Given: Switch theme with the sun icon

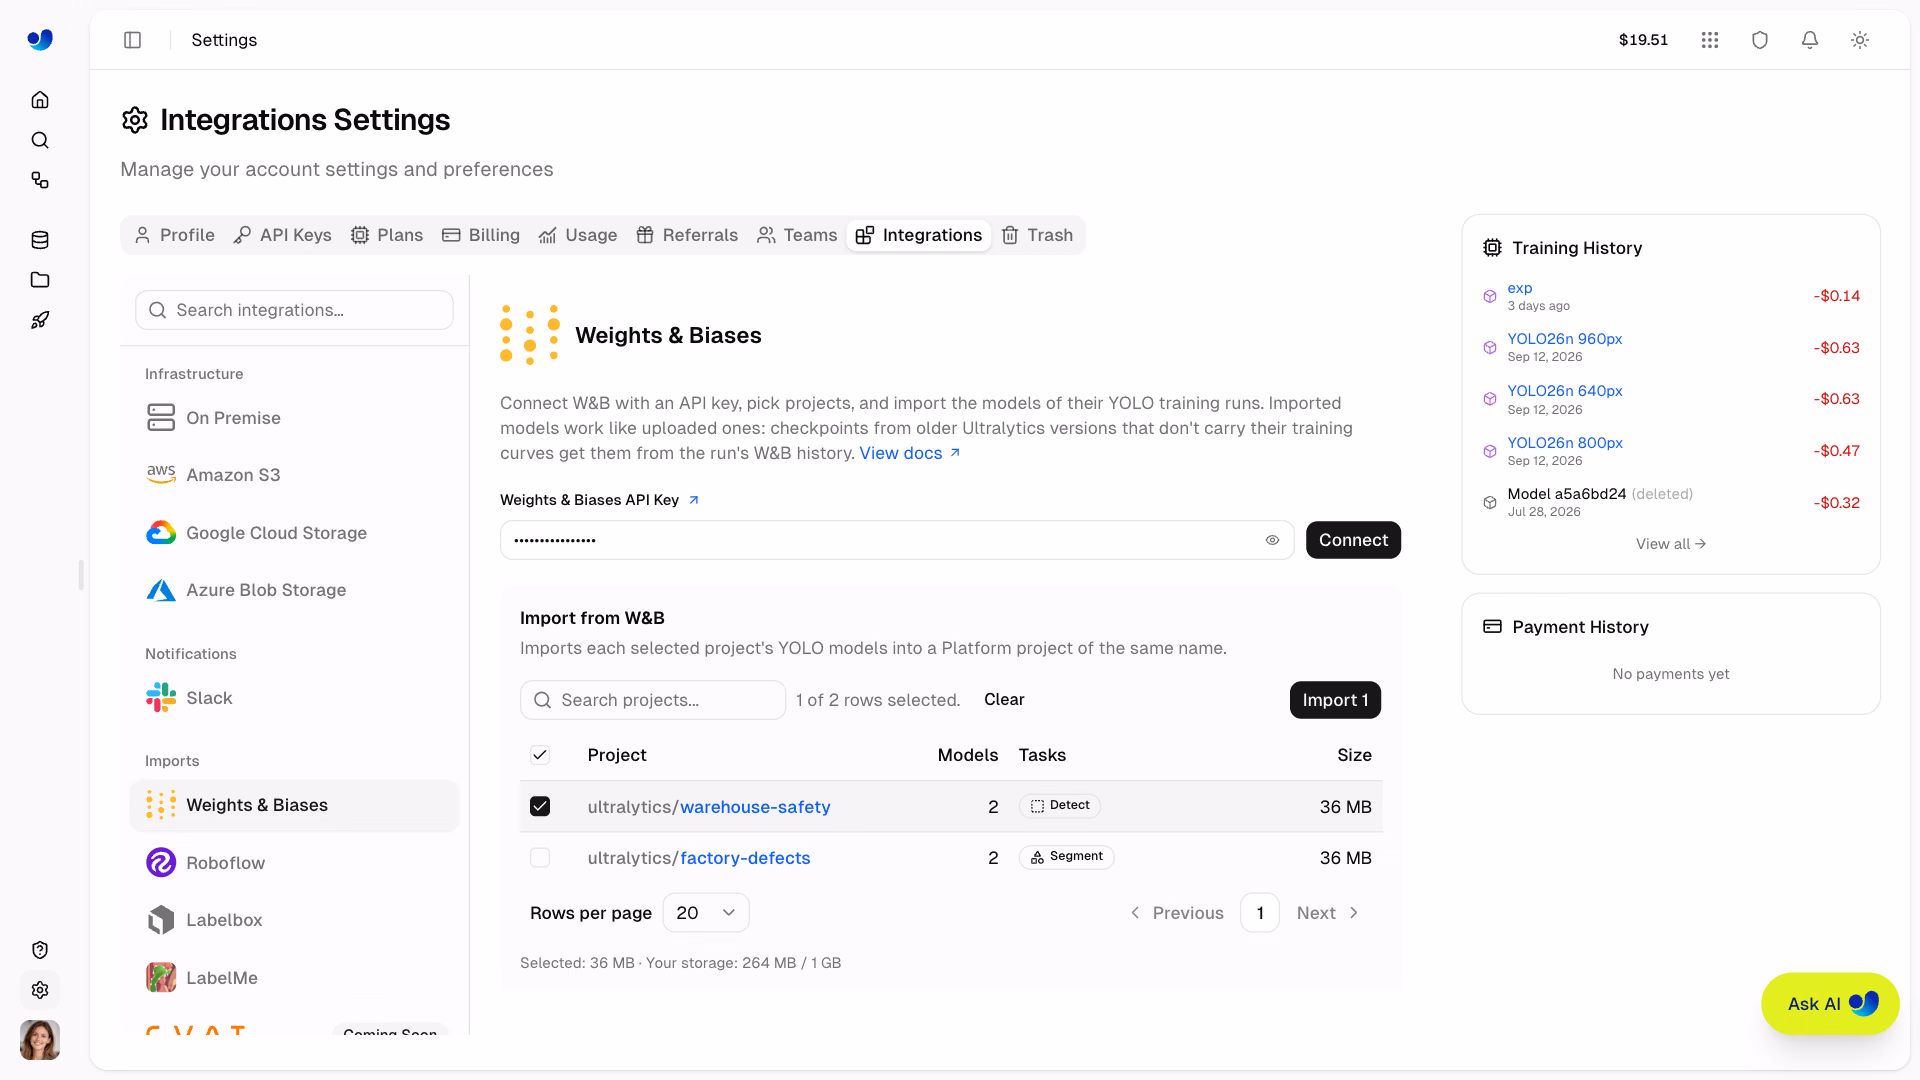Looking at the screenshot, I should coord(1860,40).
